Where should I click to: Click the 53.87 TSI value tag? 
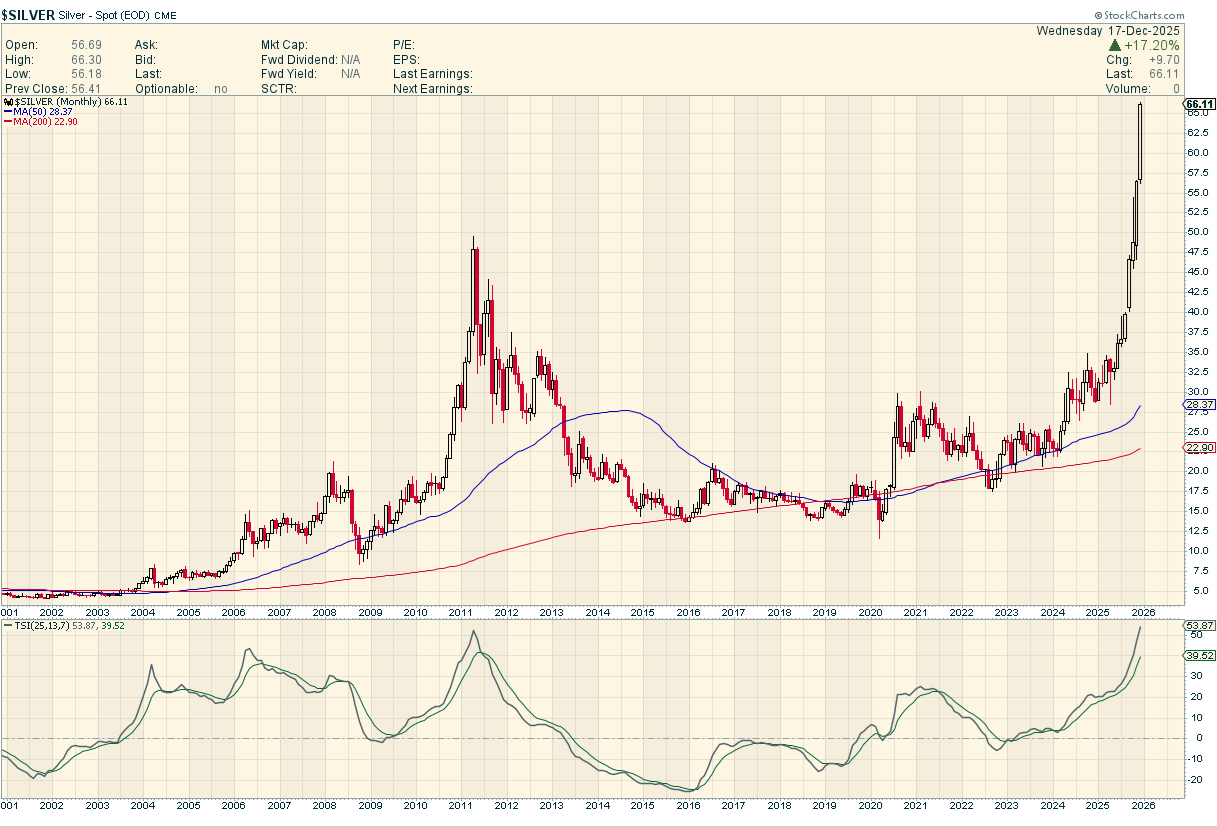pyautogui.click(x=1199, y=626)
